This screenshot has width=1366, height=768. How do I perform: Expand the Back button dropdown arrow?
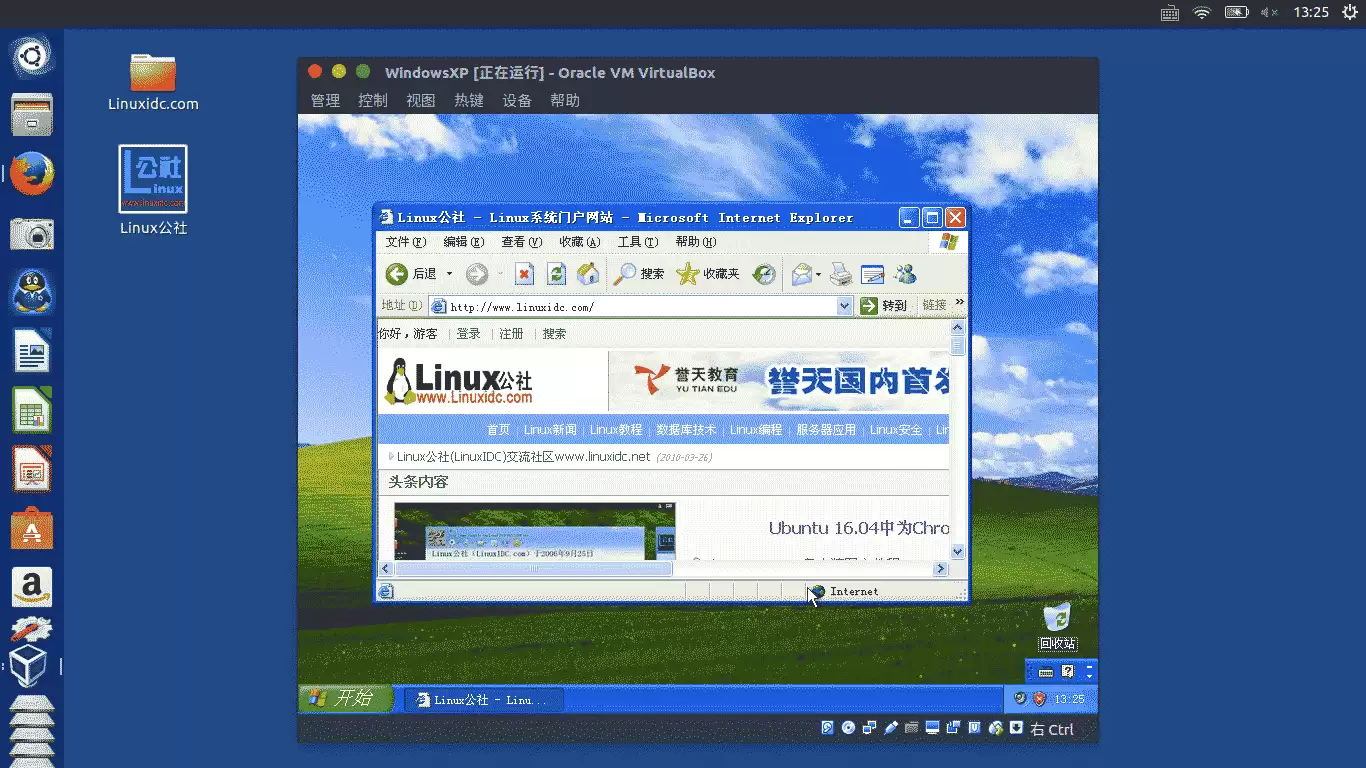449,273
